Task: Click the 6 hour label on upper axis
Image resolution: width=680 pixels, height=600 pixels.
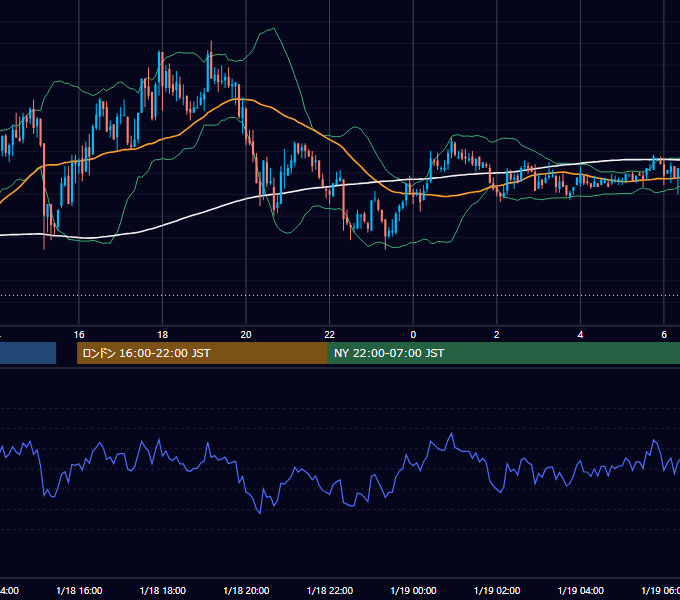Action: click(664, 335)
